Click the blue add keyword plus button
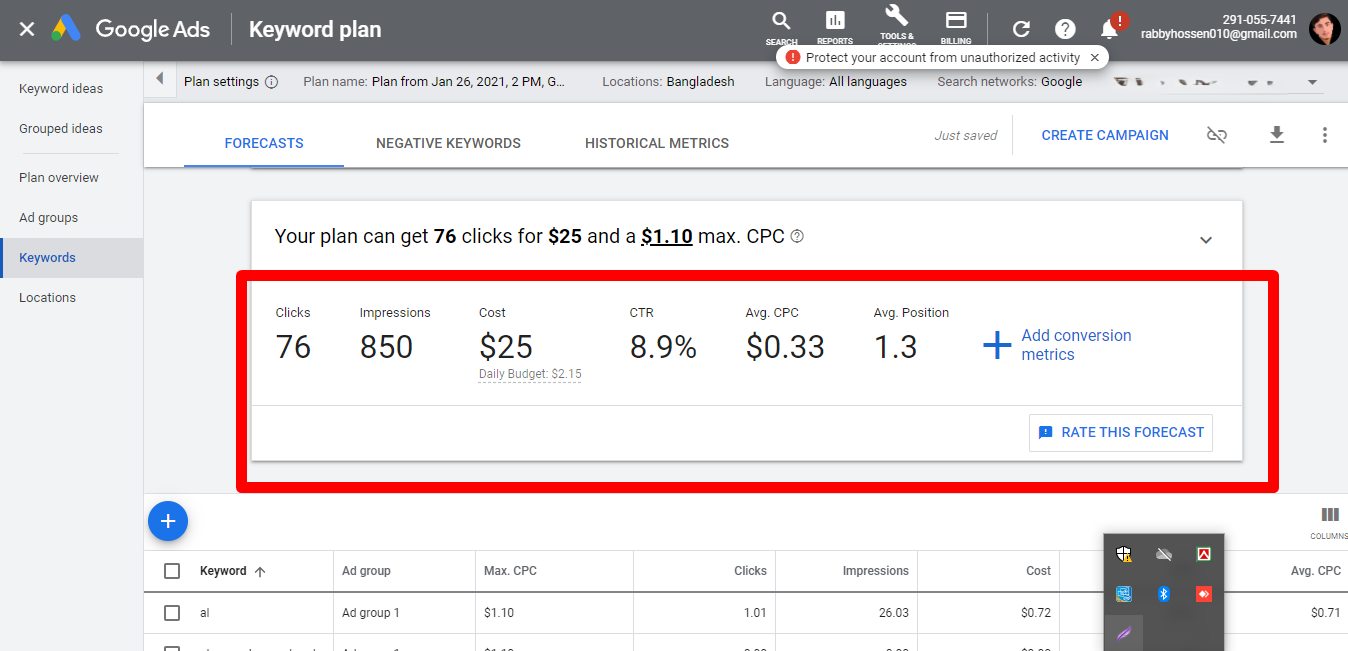This screenshot has width=1348, height=651. [168, 521]
